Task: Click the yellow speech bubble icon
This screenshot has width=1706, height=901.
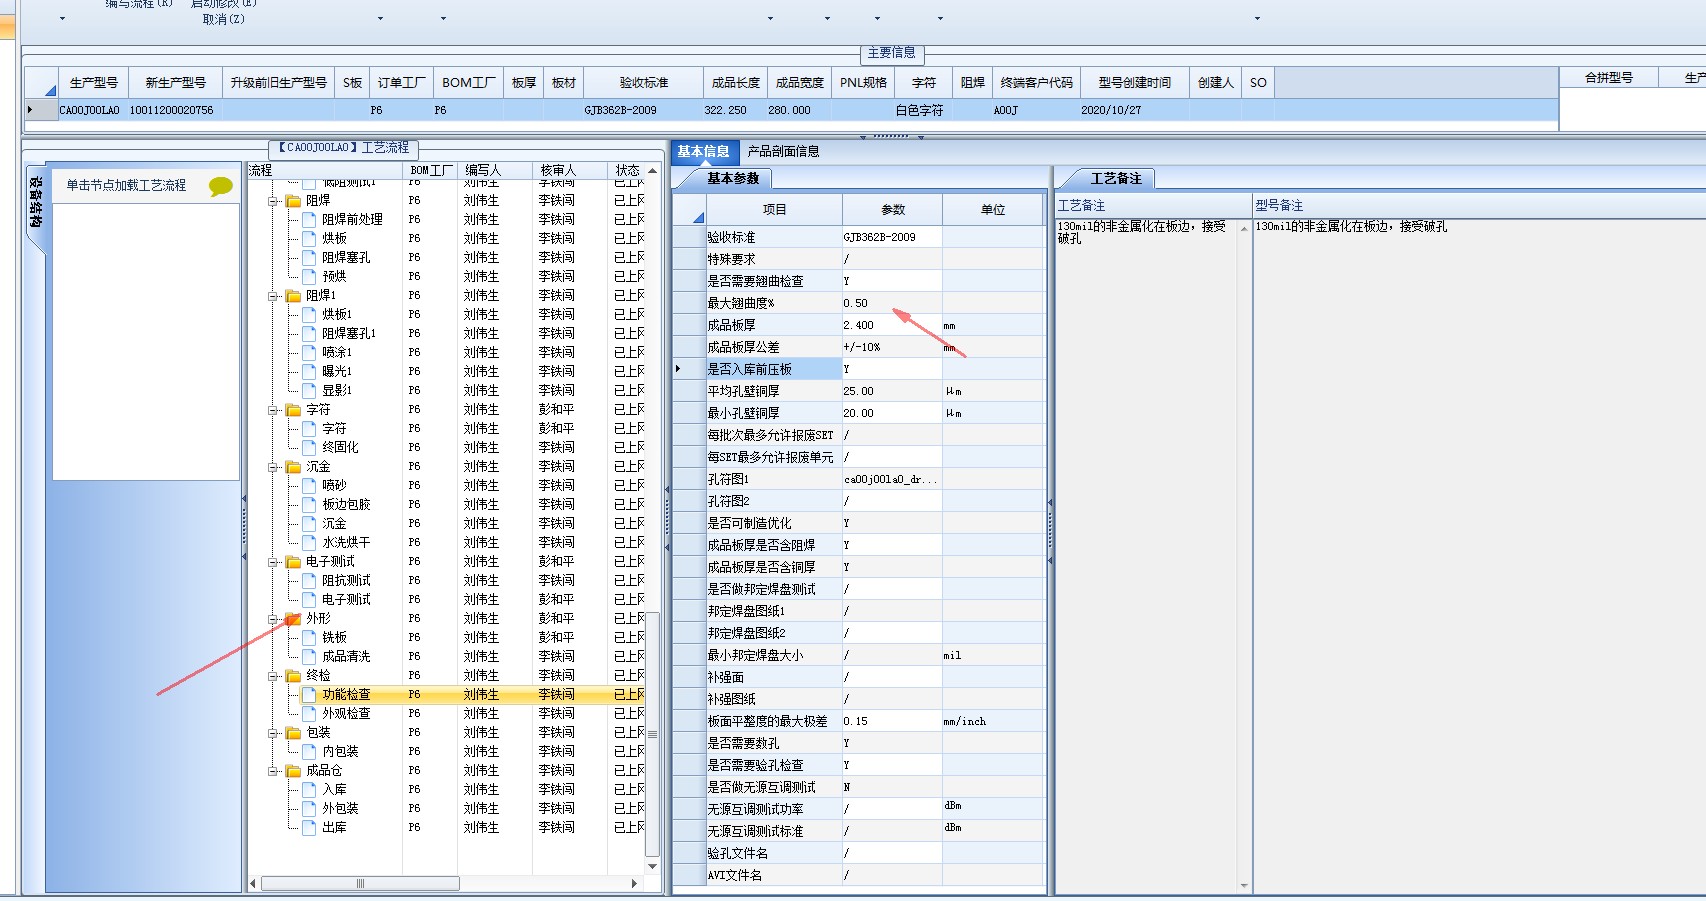Action: pyautogui.click(x=221, y=186)
